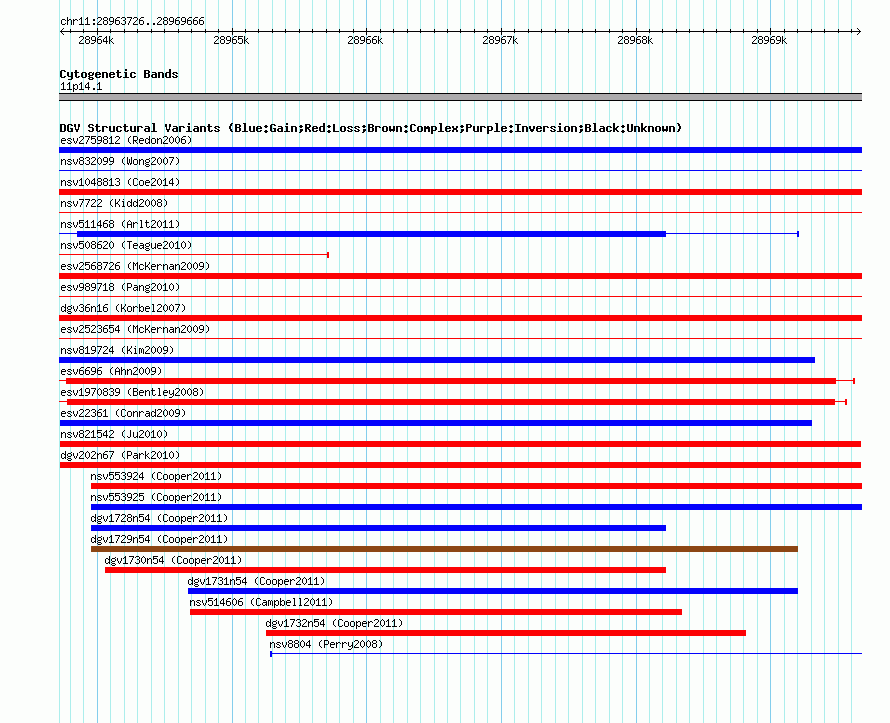Click esv2568726 (McKernan2009) label
Image resolution: width=890 pixels, height=723 pixels.
(x=135, y=266)
